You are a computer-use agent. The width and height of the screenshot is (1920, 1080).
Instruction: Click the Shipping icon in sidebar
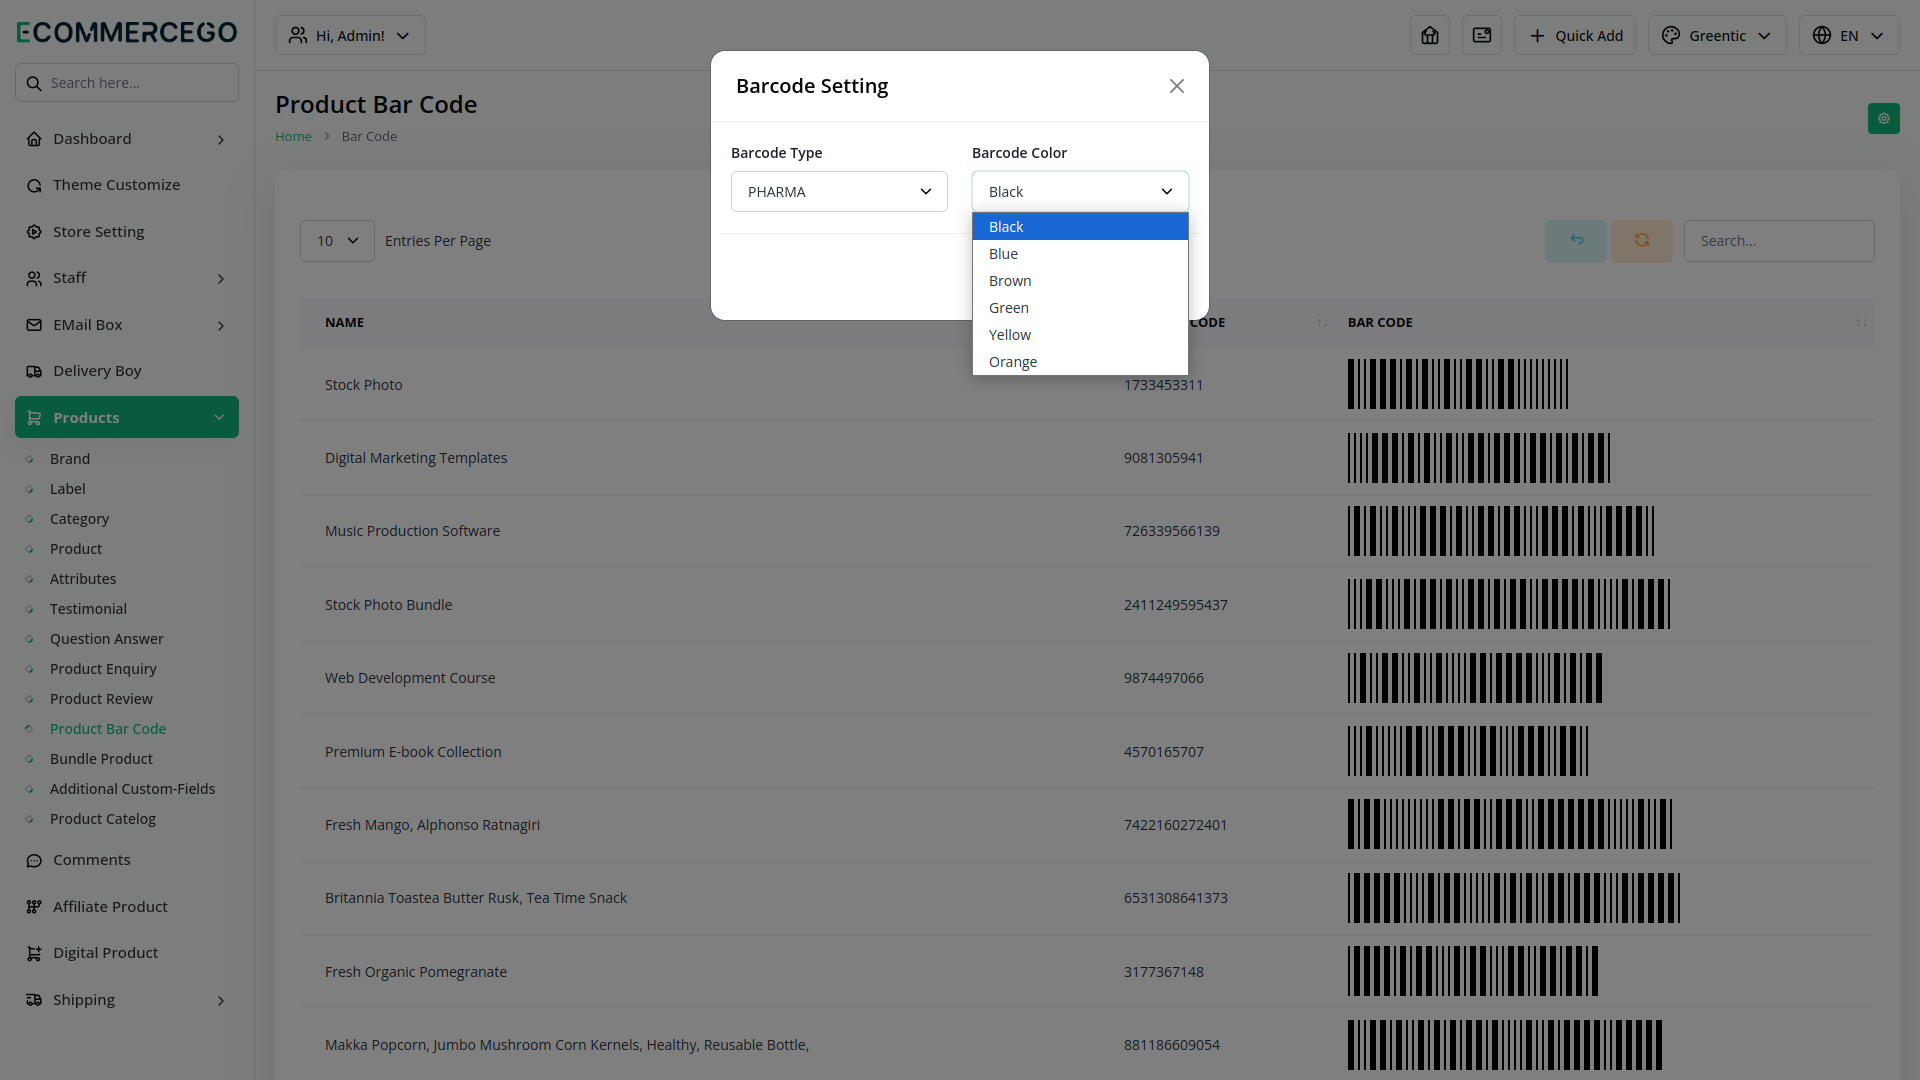click(34, 1000)
